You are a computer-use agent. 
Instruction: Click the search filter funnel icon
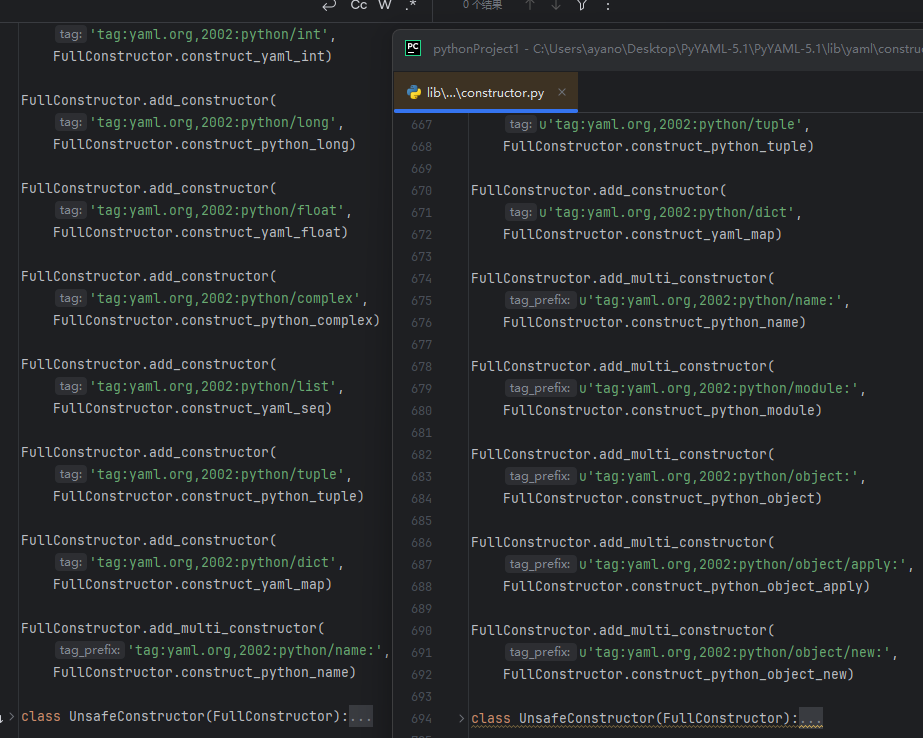coord(582,6)
